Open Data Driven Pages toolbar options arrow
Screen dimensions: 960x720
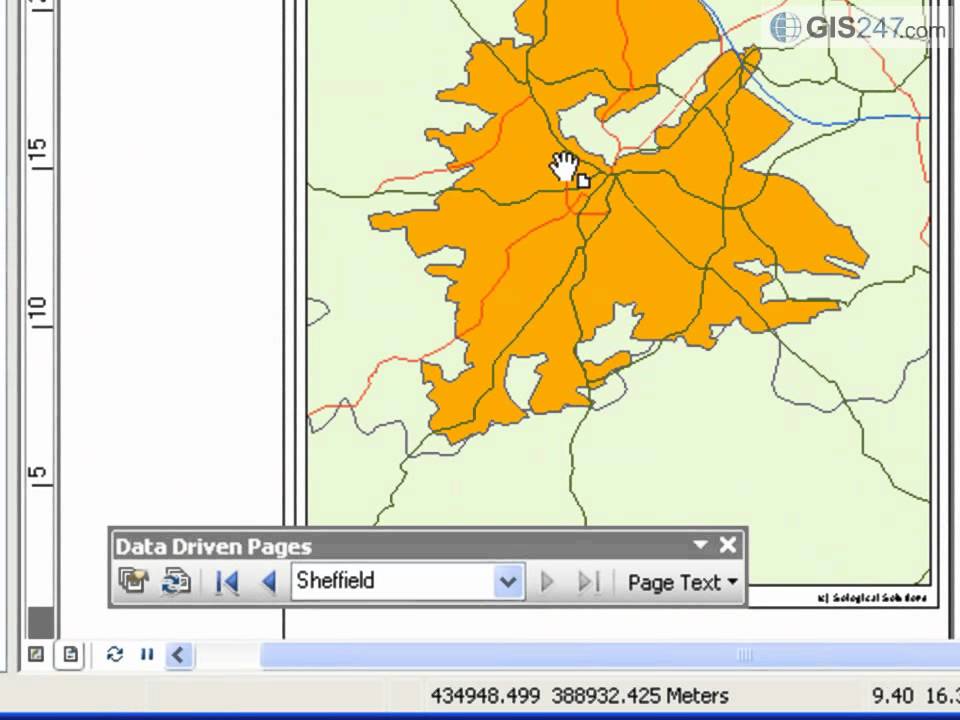pos(700,544)
